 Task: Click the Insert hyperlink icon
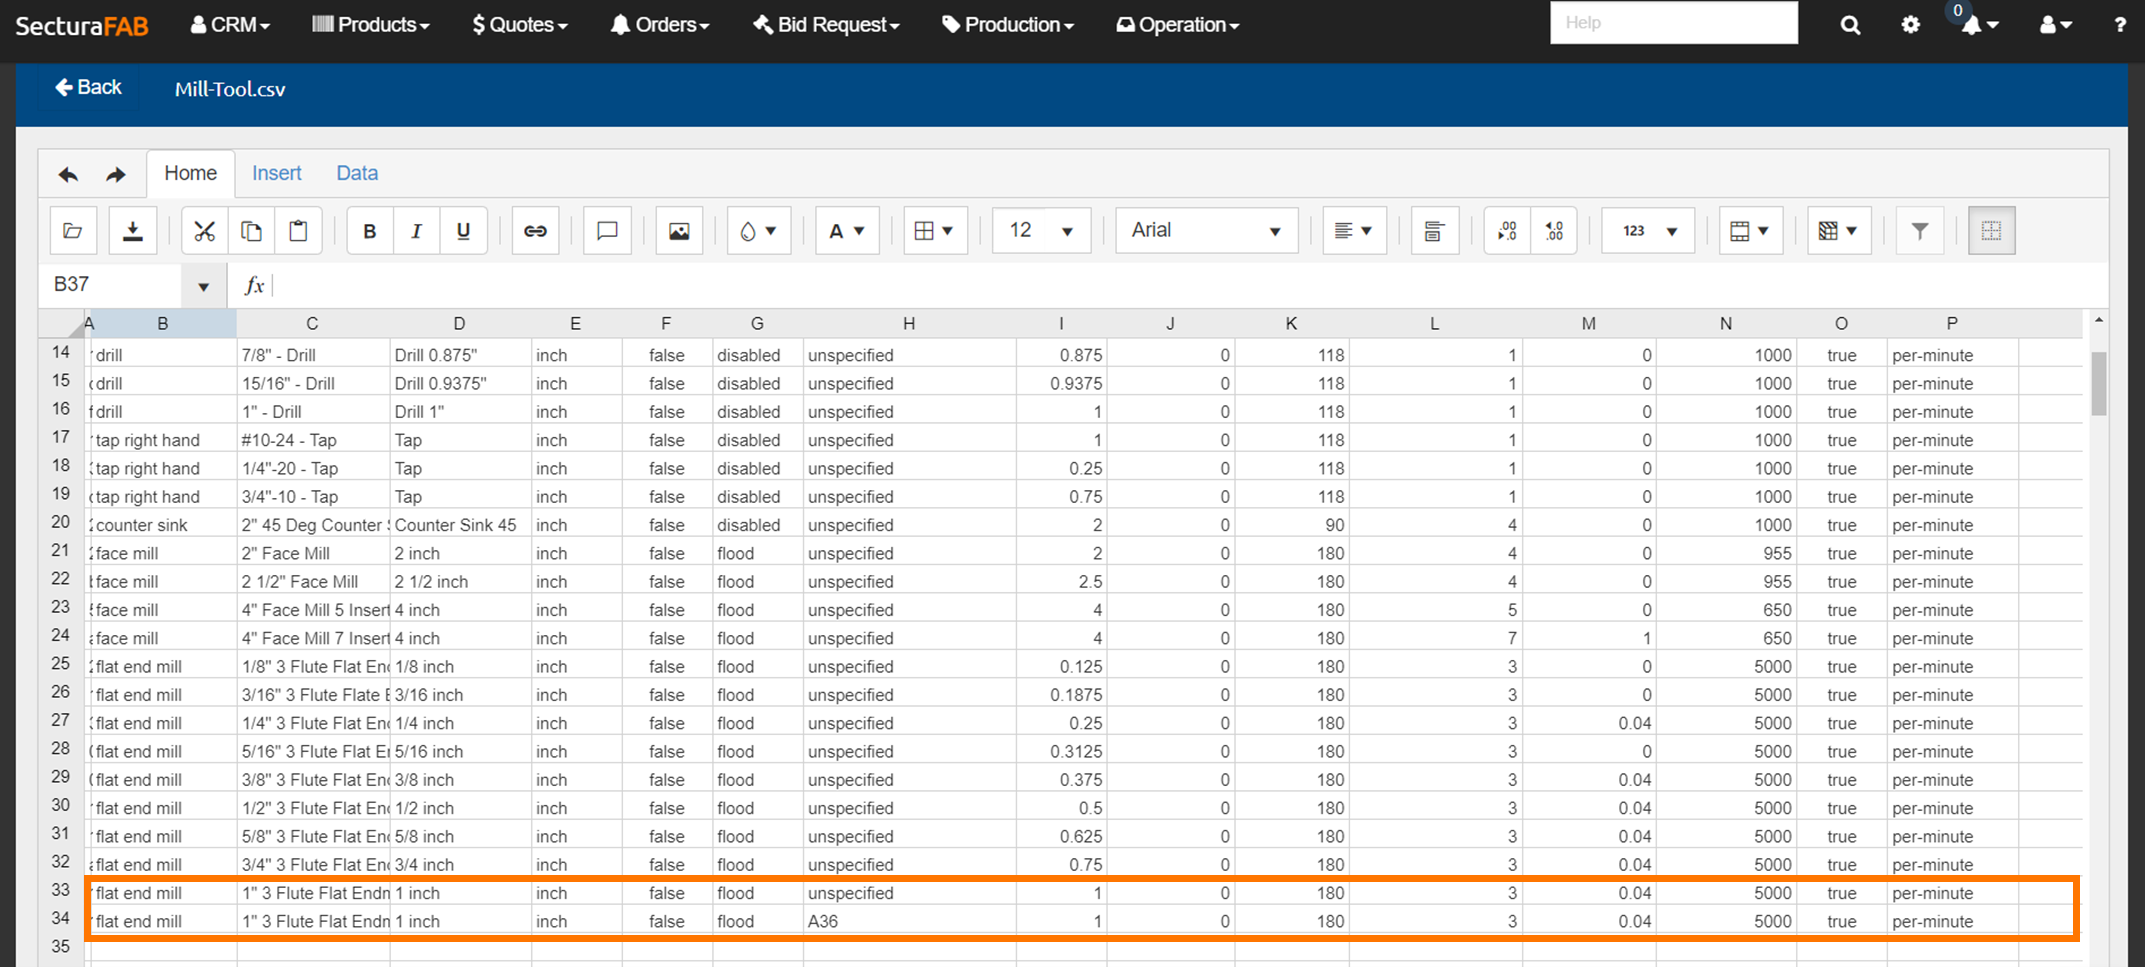click(535, 231)
